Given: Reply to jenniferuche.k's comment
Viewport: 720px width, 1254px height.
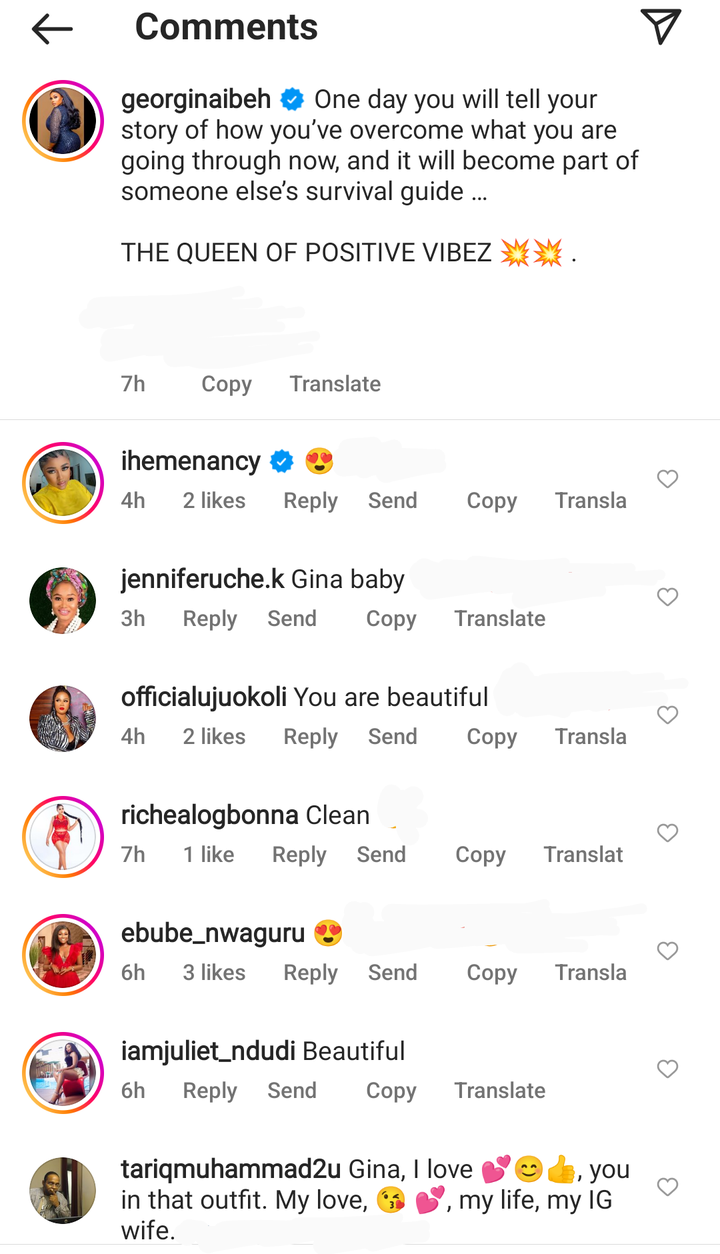Looking at the screenshot, I should 209,619.
